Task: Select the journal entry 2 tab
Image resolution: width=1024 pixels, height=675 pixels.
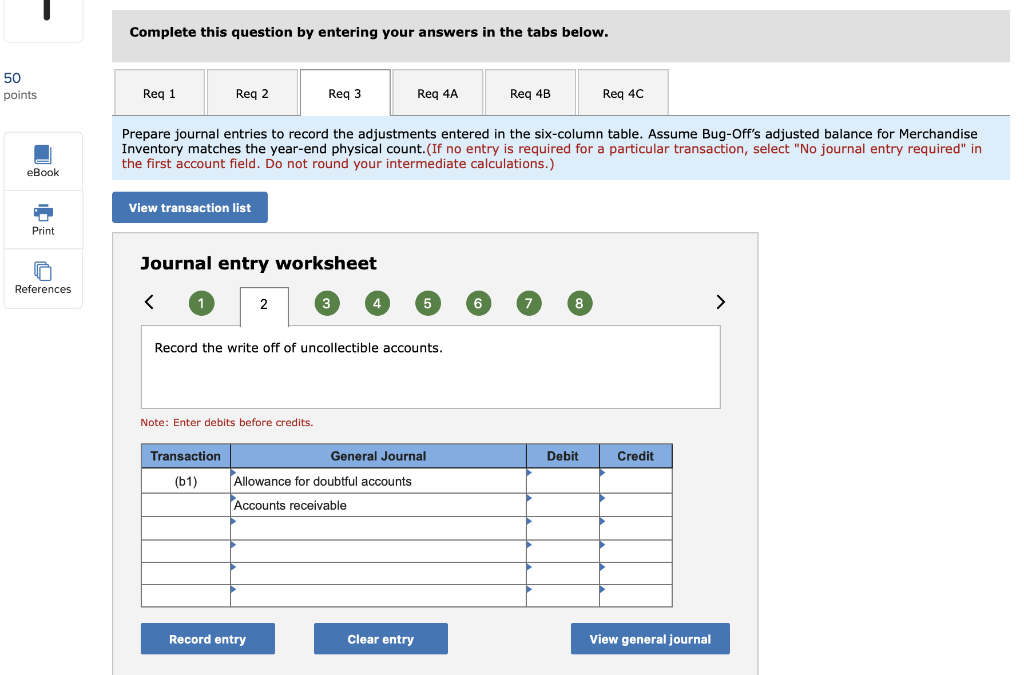Action: pos(264,305)
